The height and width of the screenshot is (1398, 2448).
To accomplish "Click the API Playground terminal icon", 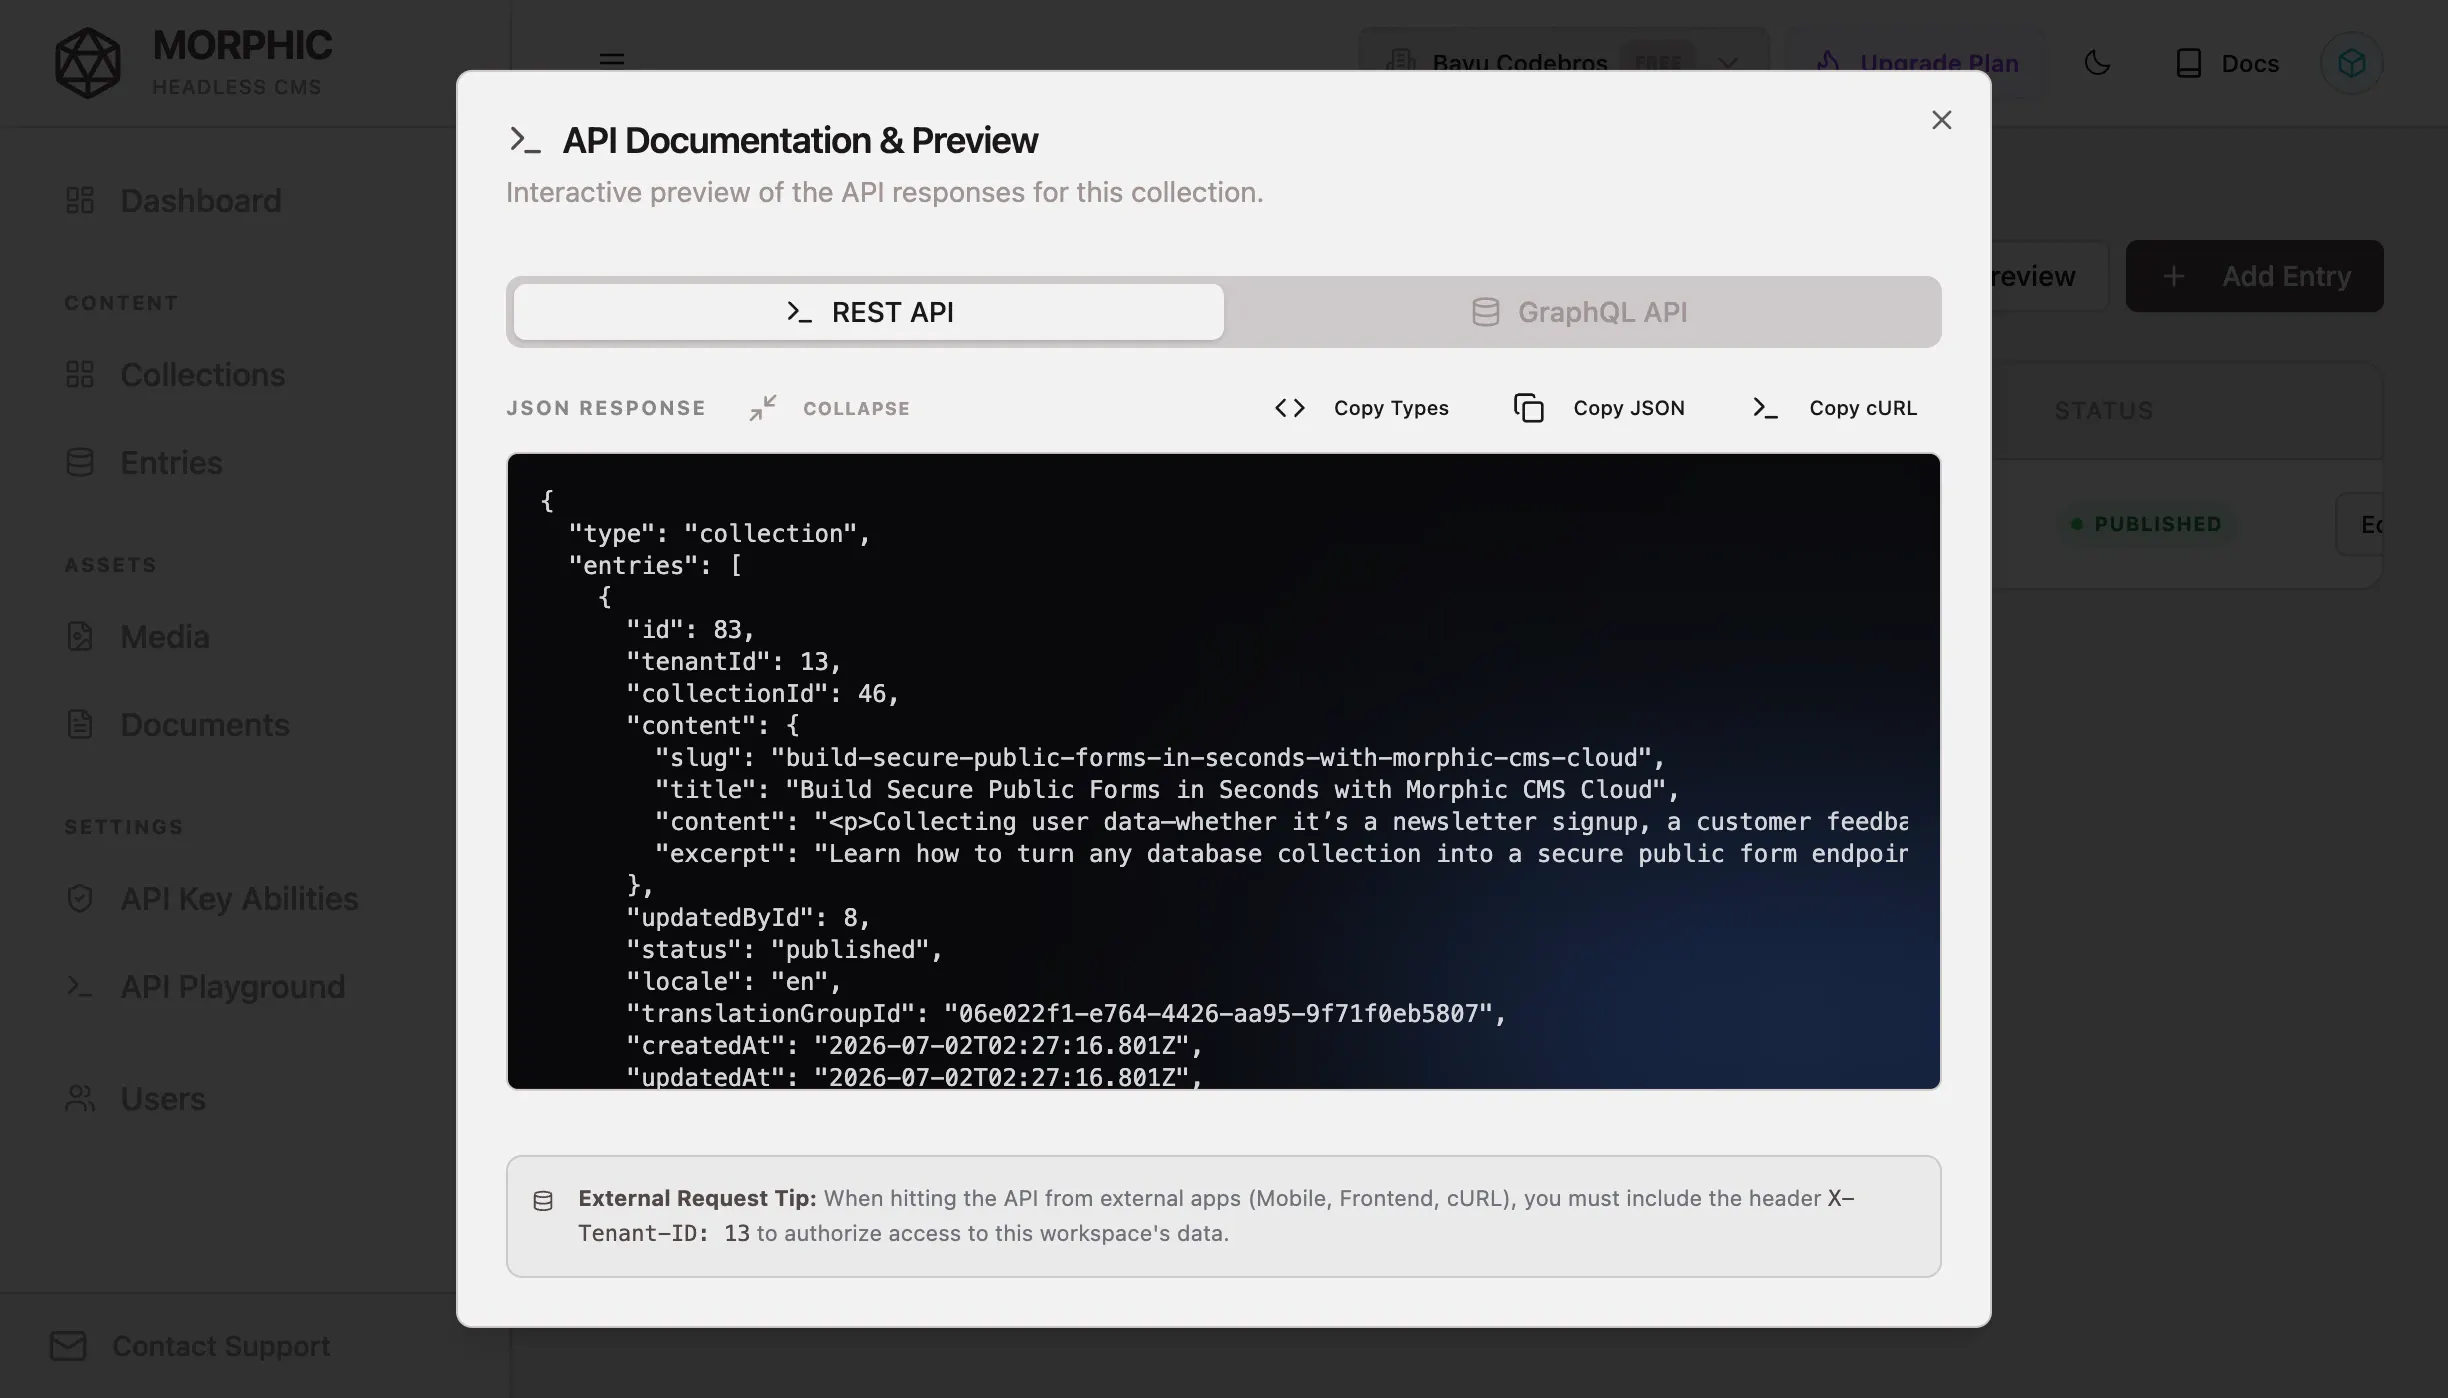I will (x=80, y=986).
